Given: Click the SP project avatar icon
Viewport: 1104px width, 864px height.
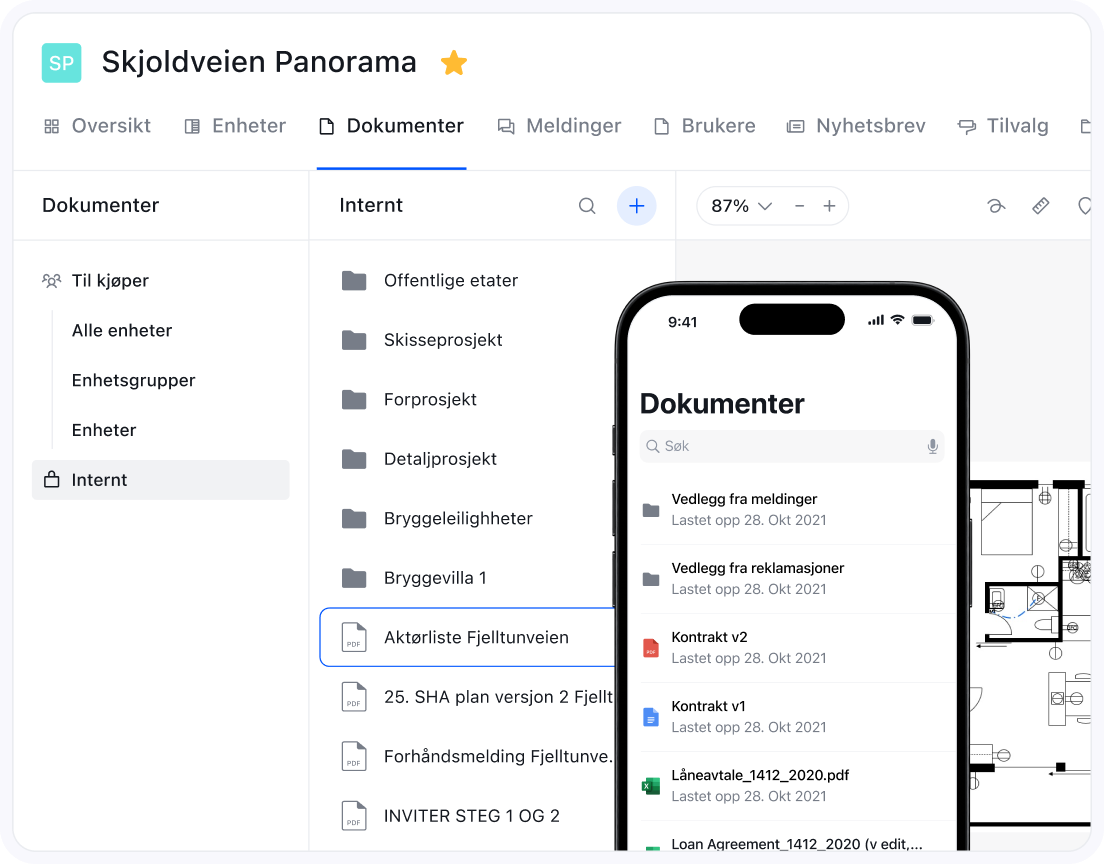Looking at the screenshot, I should coord(61,63).
